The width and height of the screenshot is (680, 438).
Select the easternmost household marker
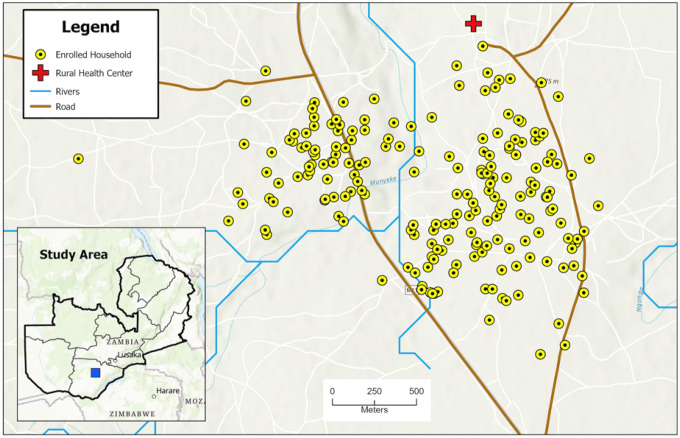[598, 206]
